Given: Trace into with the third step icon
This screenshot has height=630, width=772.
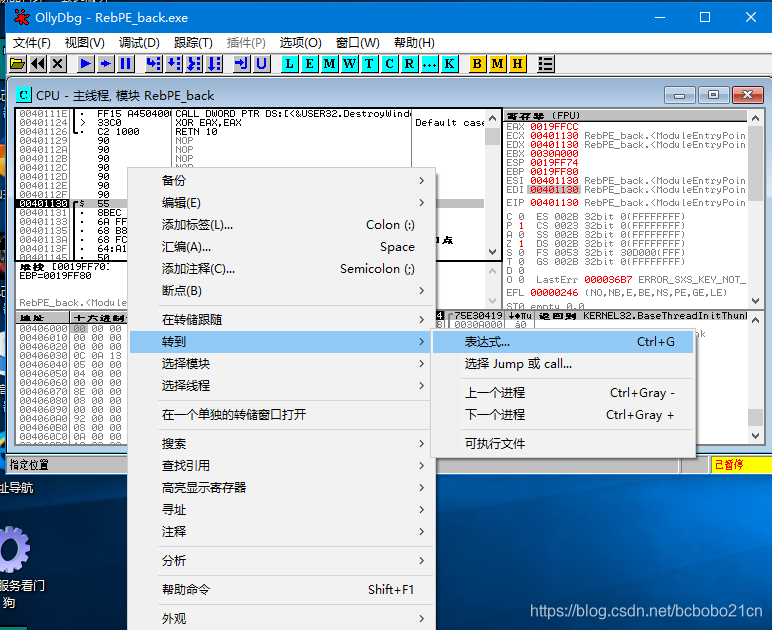Looking at the screenshot, I should [194, 64].
